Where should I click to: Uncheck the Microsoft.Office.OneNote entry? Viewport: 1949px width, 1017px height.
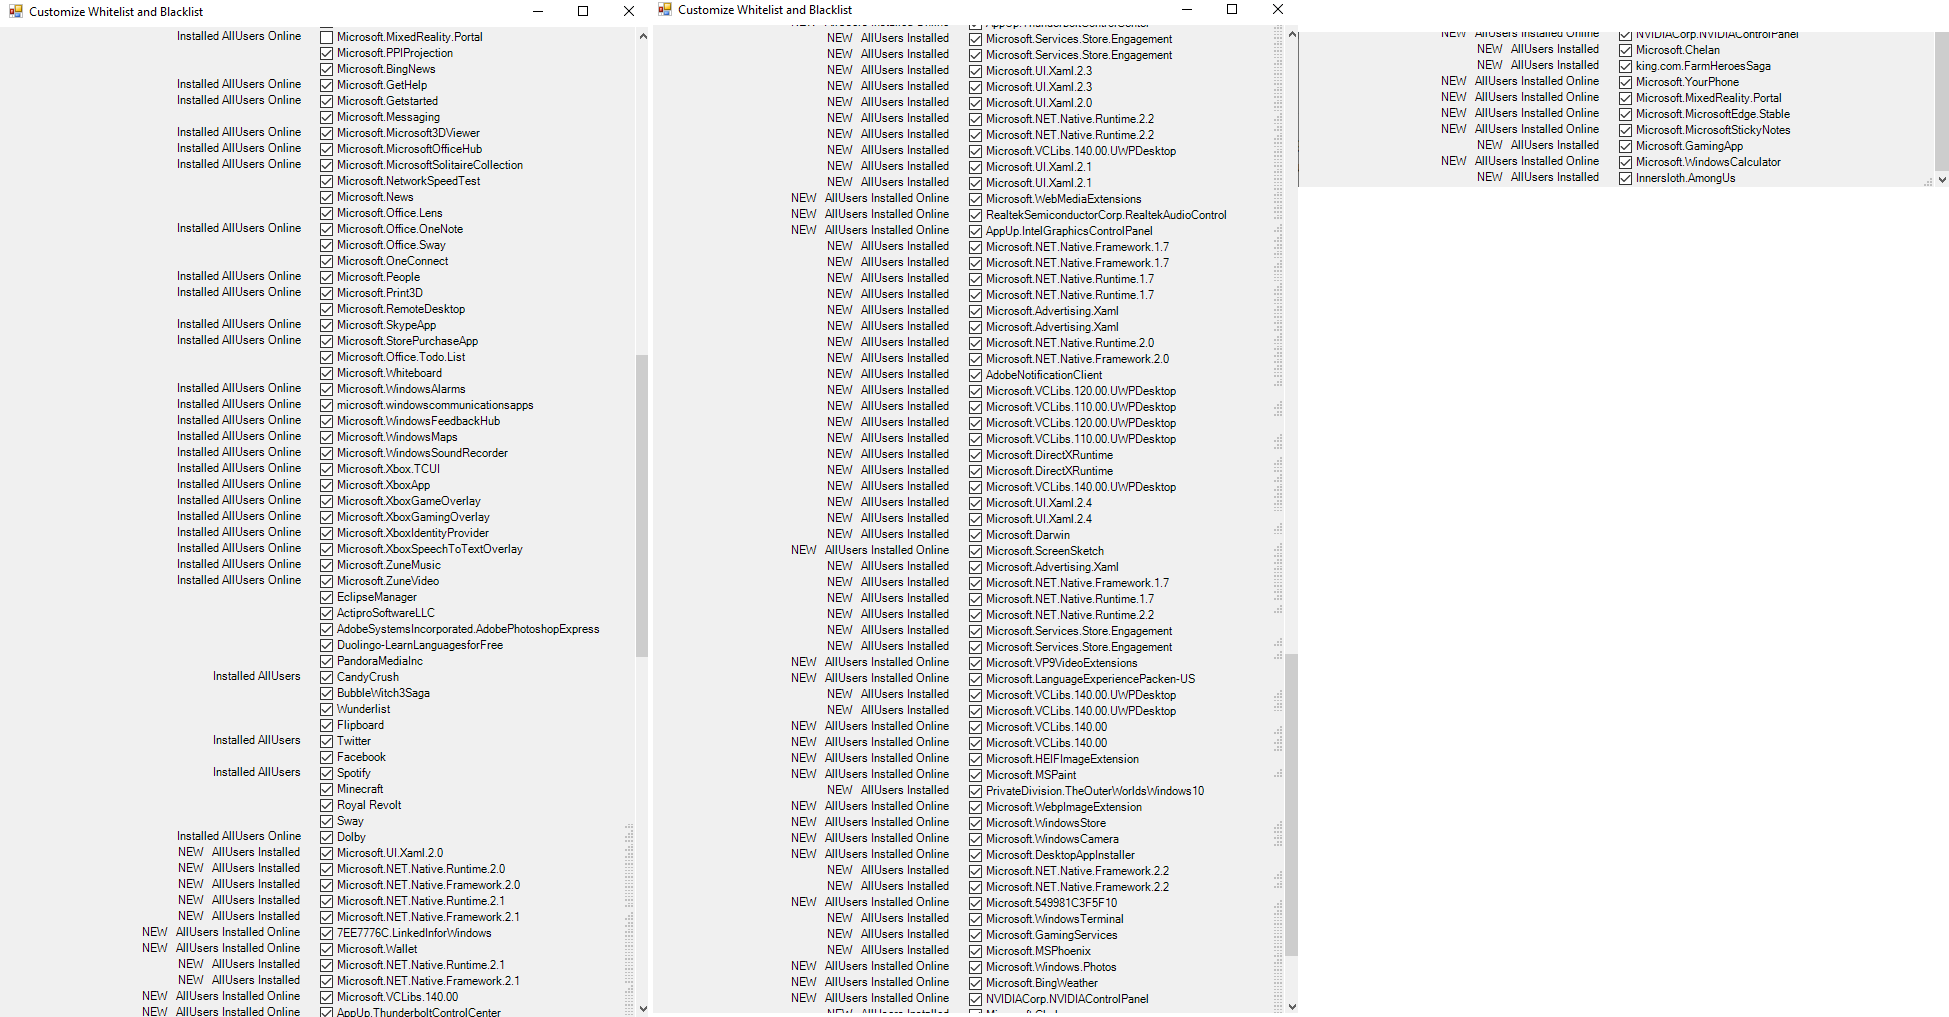[x=326, y=229]
